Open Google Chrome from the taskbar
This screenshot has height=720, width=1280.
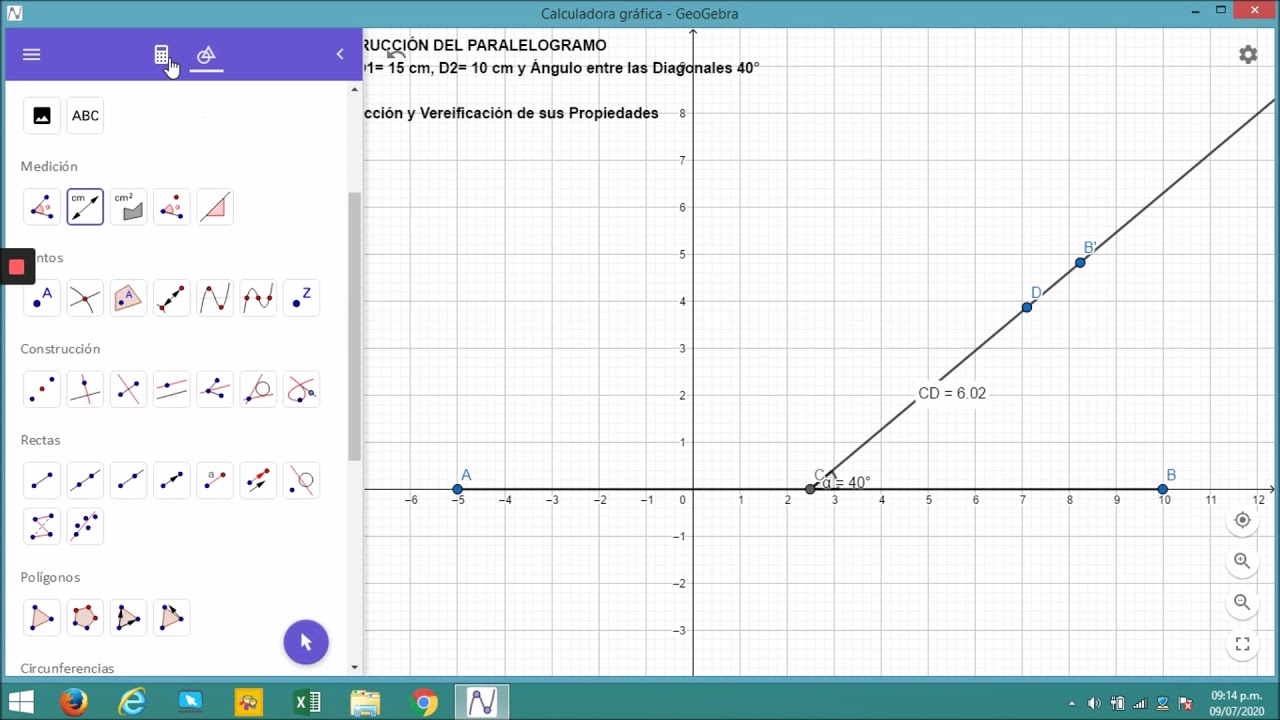coord(424,703)
